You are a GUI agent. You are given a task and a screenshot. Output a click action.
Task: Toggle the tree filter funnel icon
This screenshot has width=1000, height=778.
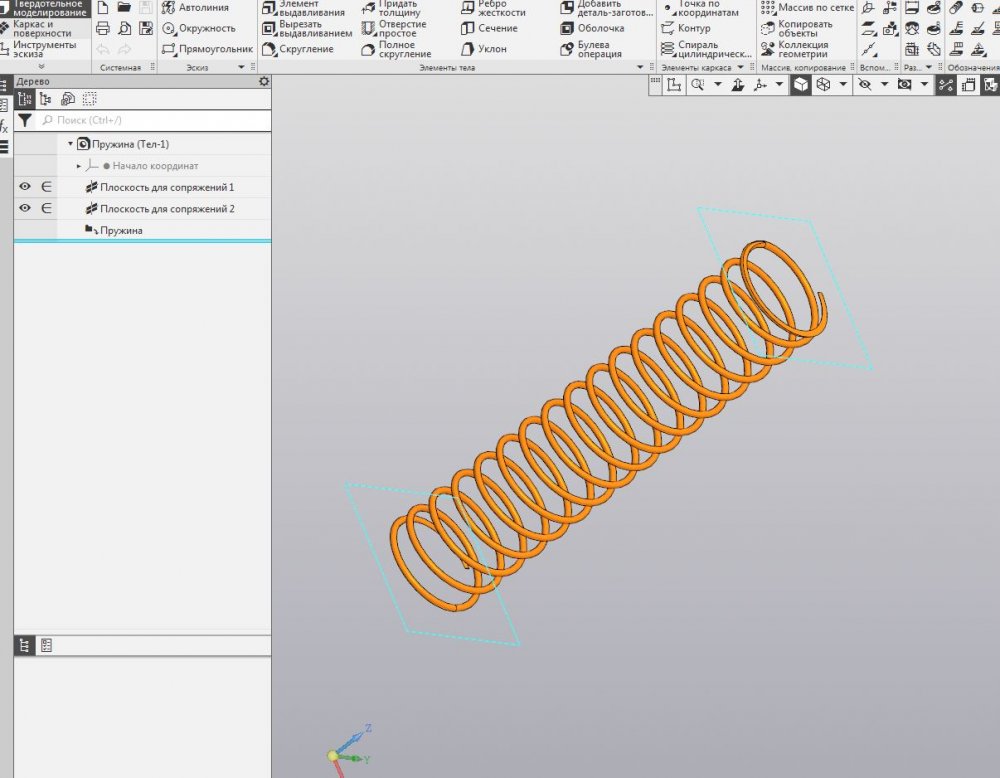tap(25, 120)
